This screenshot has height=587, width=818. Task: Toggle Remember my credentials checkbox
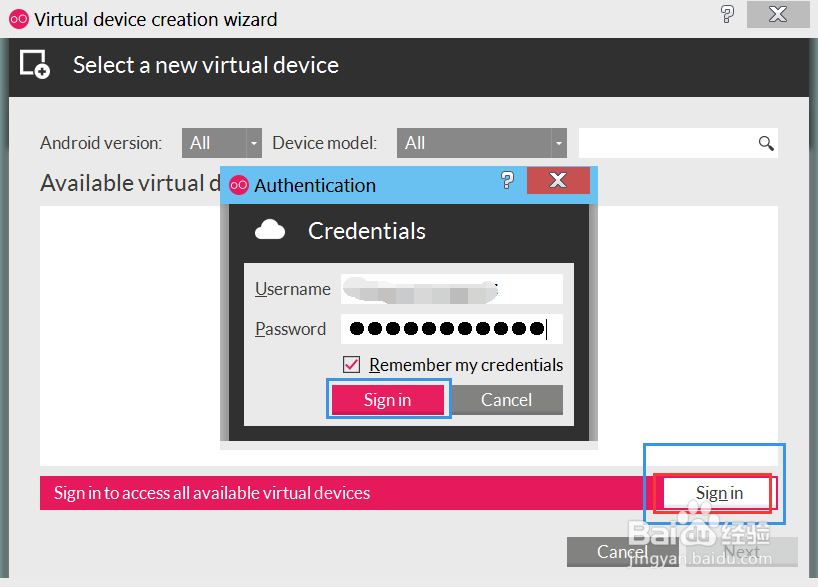pos(351,364)
